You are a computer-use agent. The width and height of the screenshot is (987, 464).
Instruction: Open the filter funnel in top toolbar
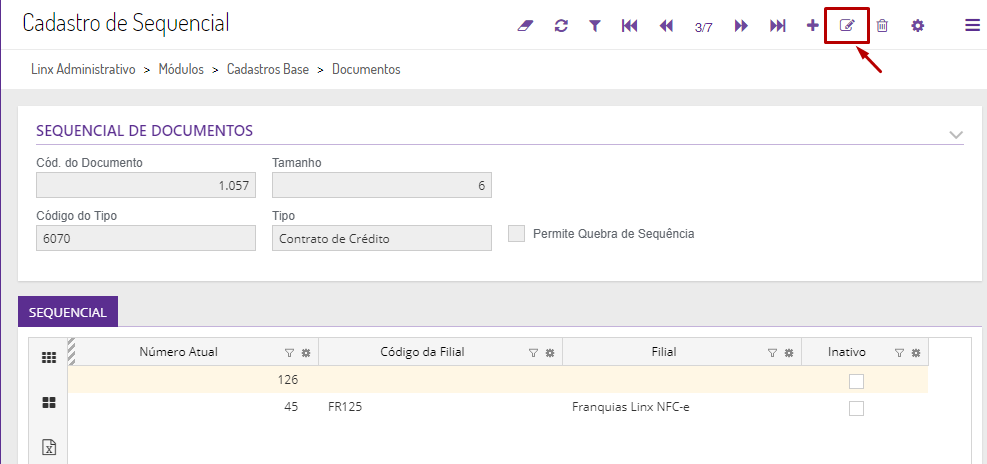(x=595, y=26)
